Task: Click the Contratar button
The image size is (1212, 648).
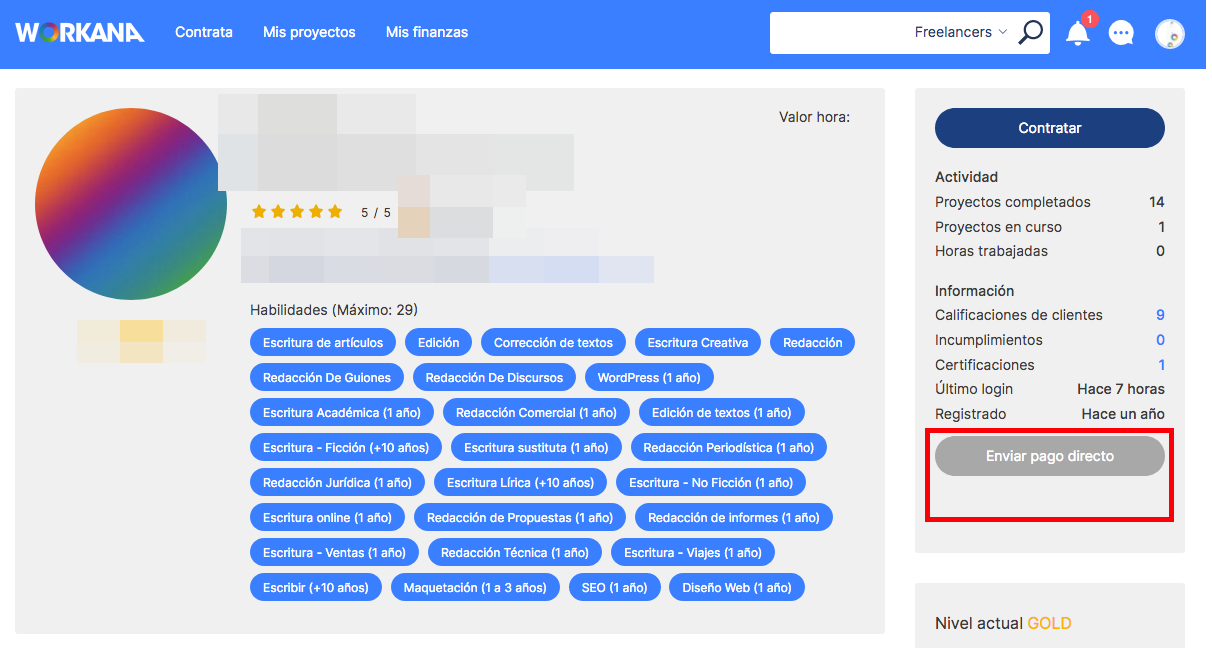Action: (1050, 128)
